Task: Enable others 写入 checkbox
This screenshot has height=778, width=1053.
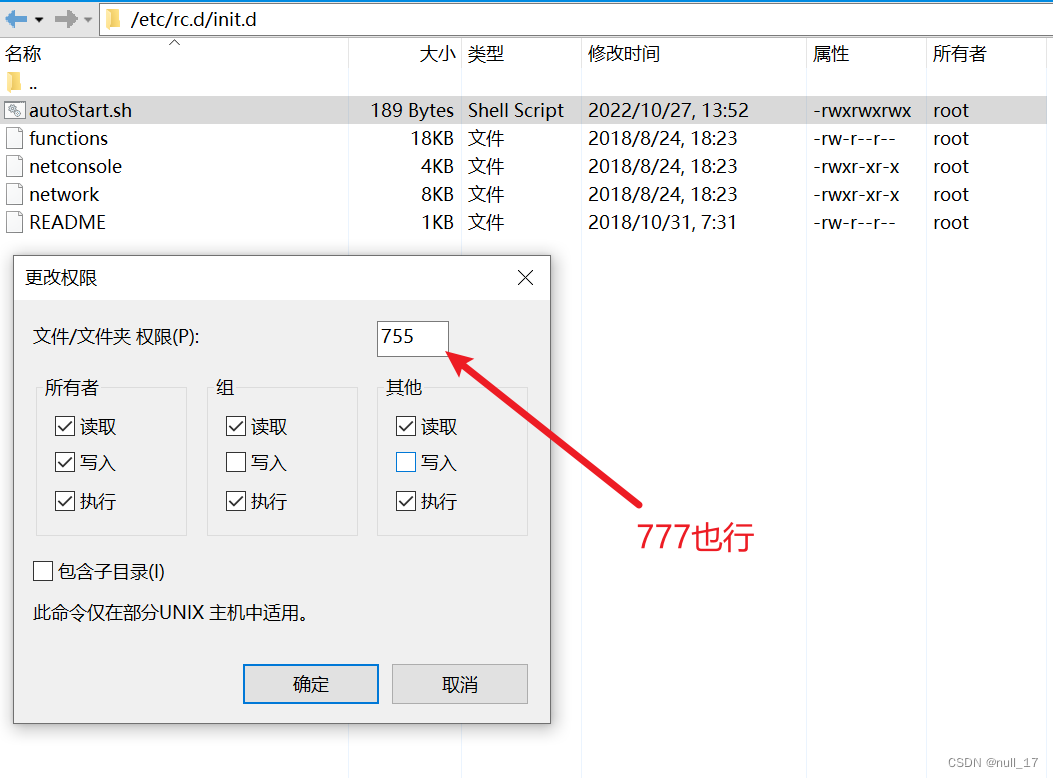Action: (x=406, y=462)
